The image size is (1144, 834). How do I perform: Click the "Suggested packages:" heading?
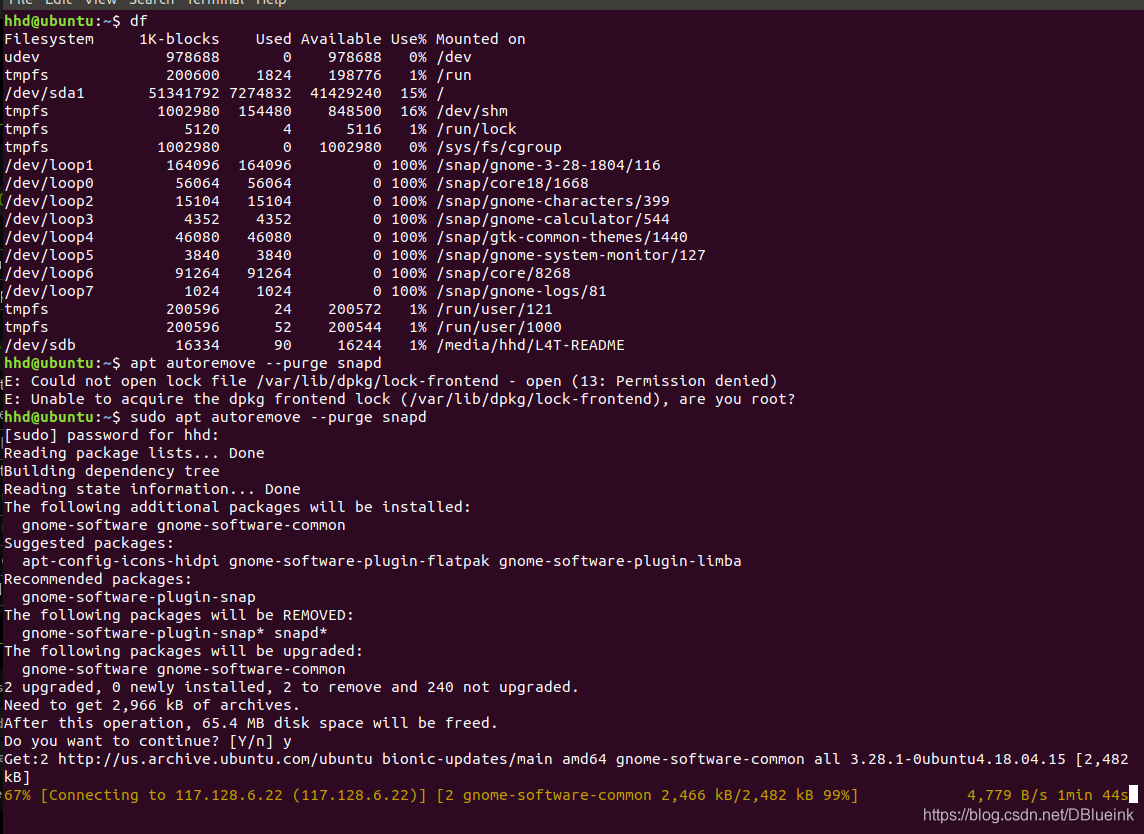pos(89,543)
